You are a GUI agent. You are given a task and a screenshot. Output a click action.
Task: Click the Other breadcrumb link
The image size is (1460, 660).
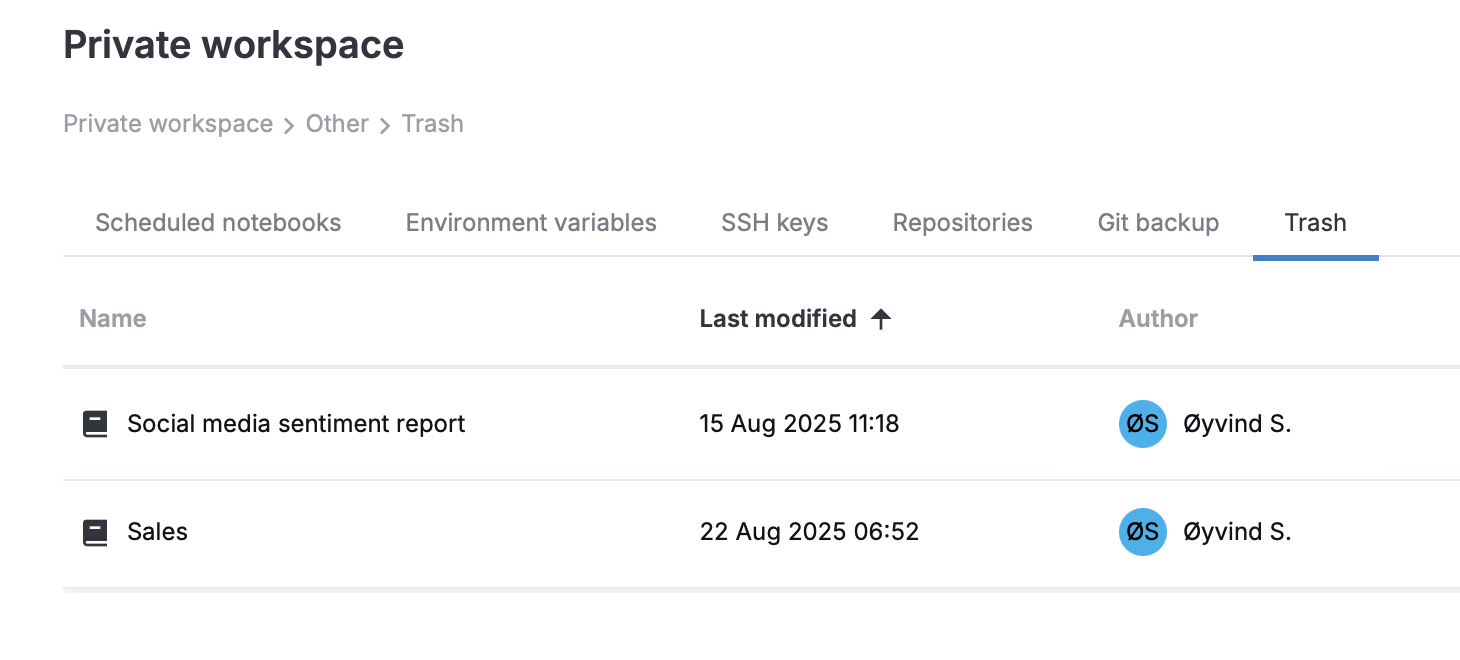pyautogui.click(x=337, y=124)
